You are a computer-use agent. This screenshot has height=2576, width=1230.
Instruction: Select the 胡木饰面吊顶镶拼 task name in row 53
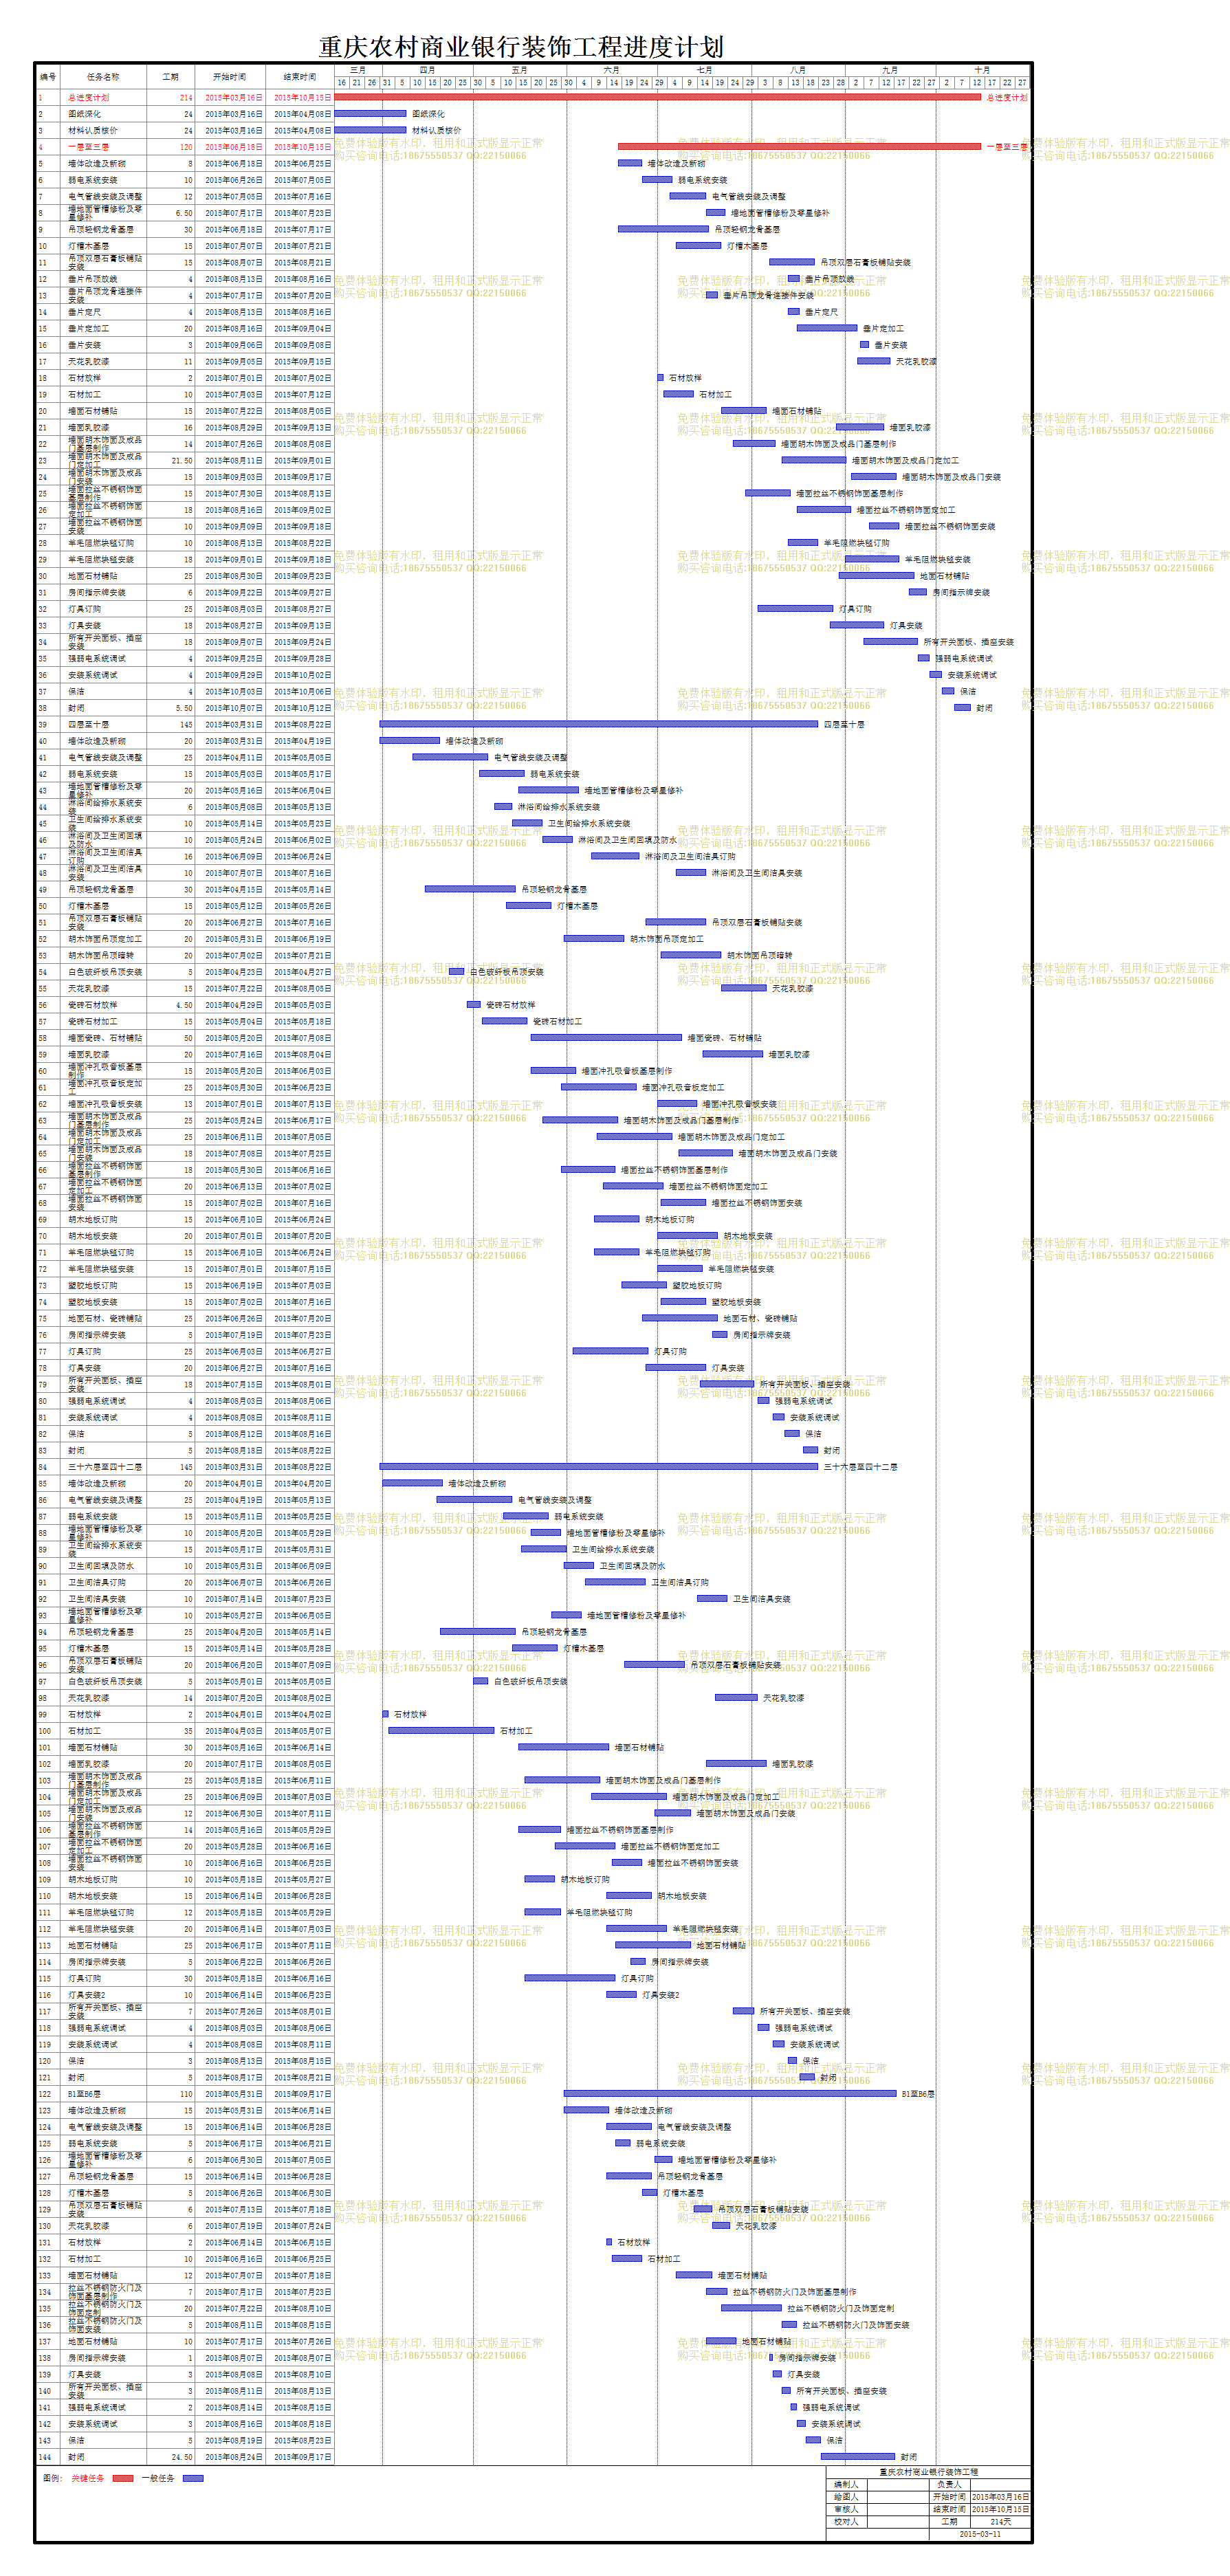[x=100, y=956]
